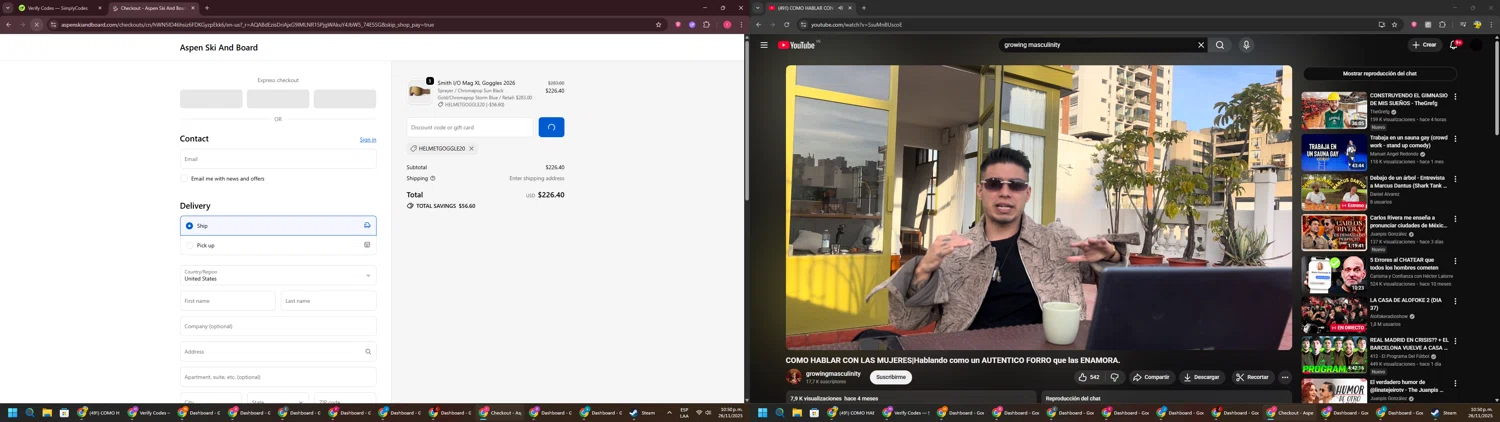Viewport: 1500px width, 422px height.
Task: Go to YouTube home via logo
Action: [x=797, y=45]
